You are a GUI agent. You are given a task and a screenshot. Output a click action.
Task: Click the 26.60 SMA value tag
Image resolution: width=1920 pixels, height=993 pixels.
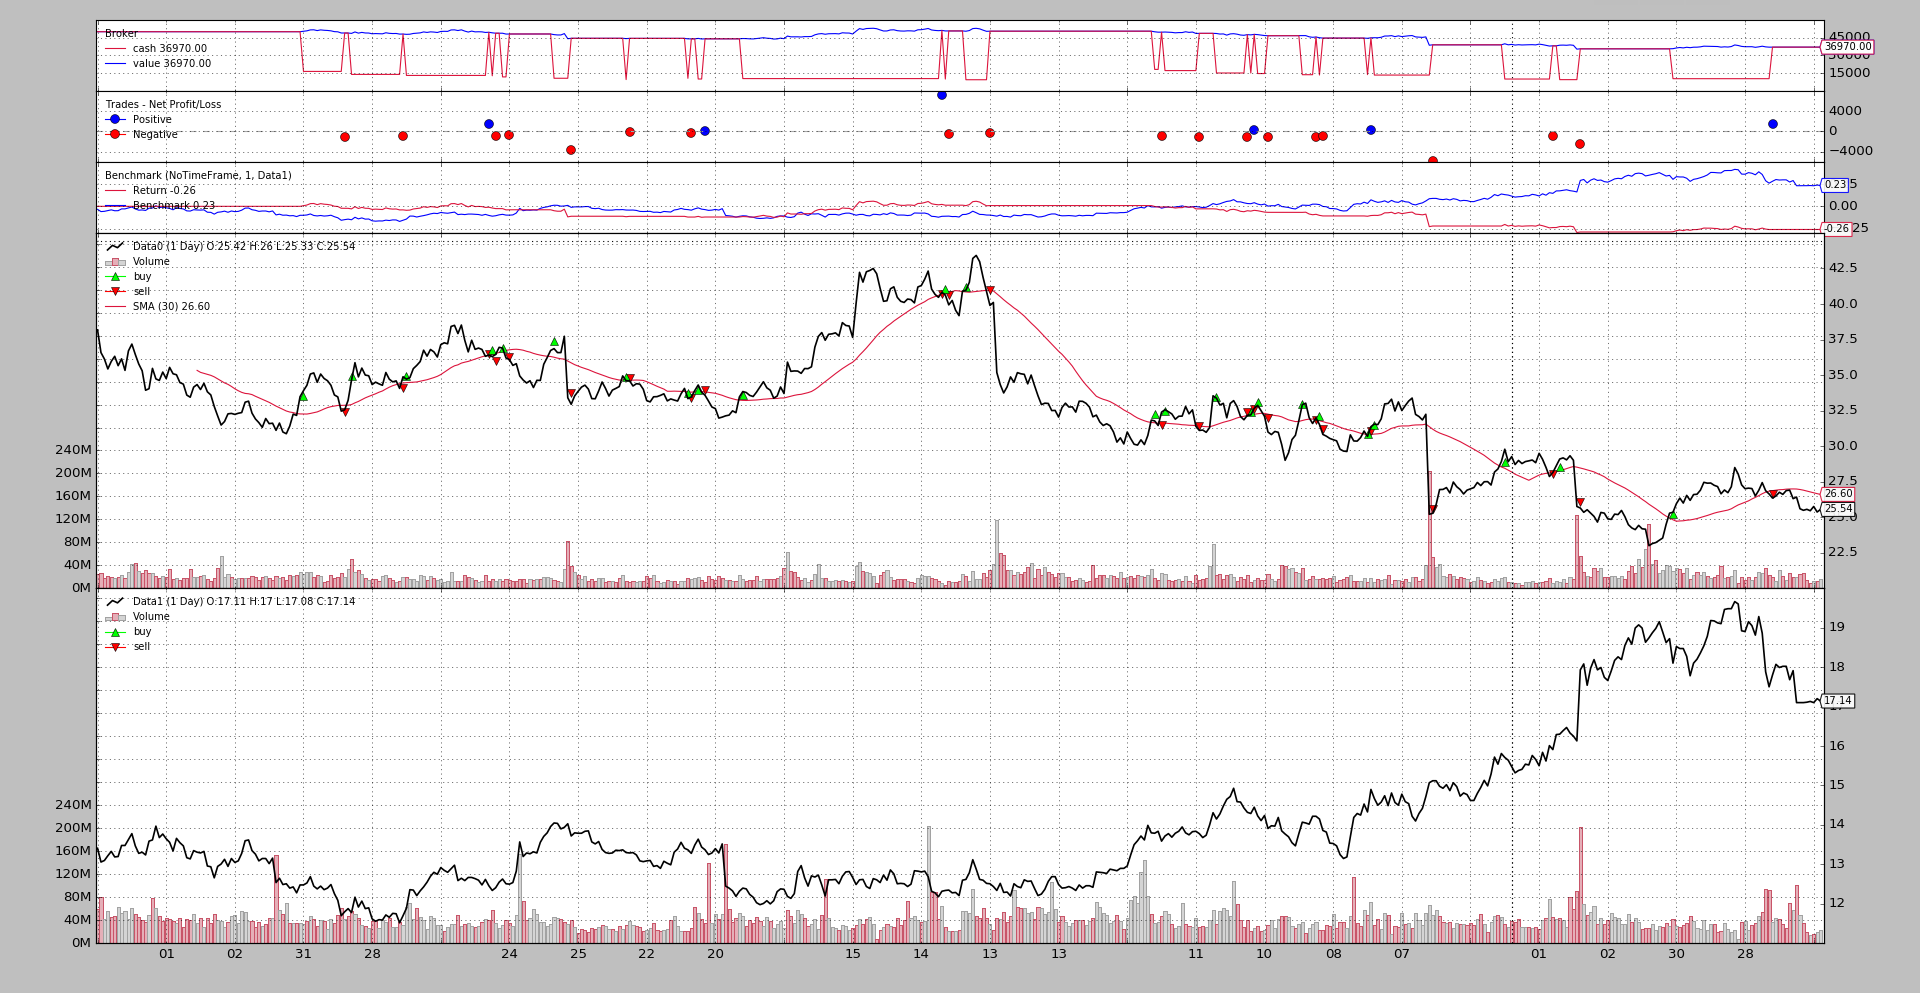tap(1837, 494)
